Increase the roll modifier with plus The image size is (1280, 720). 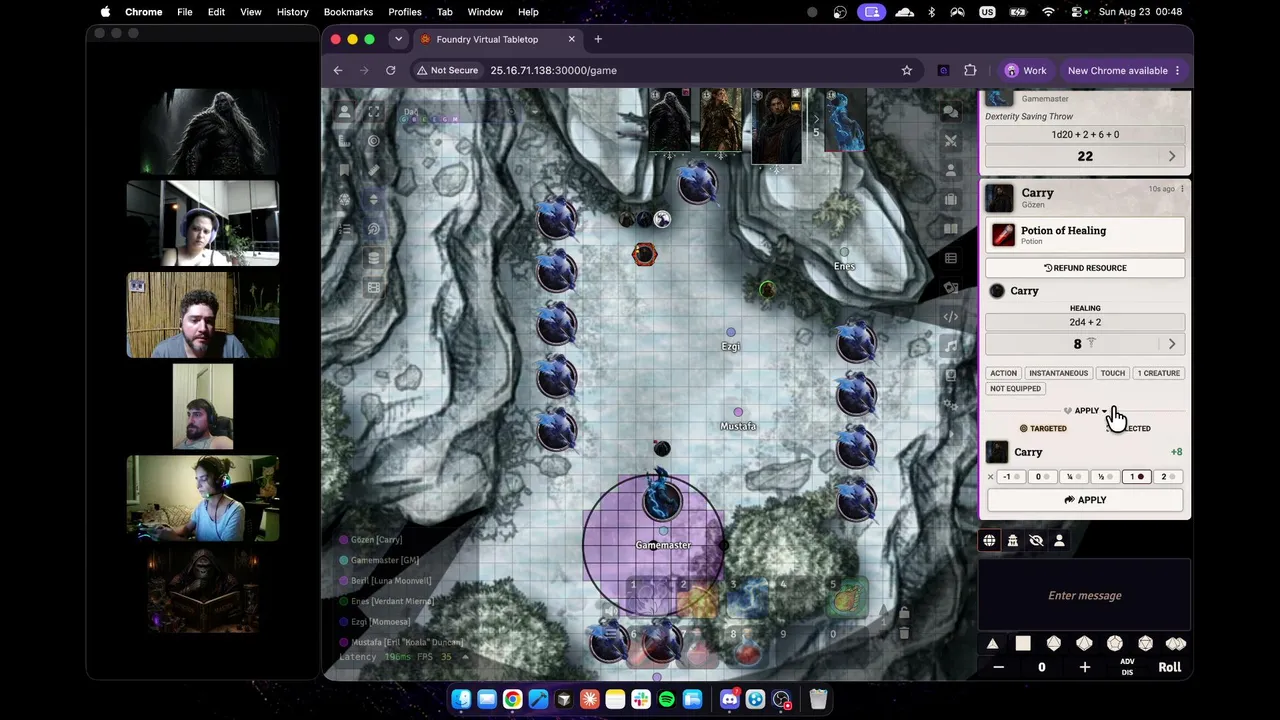[1084, 667]
